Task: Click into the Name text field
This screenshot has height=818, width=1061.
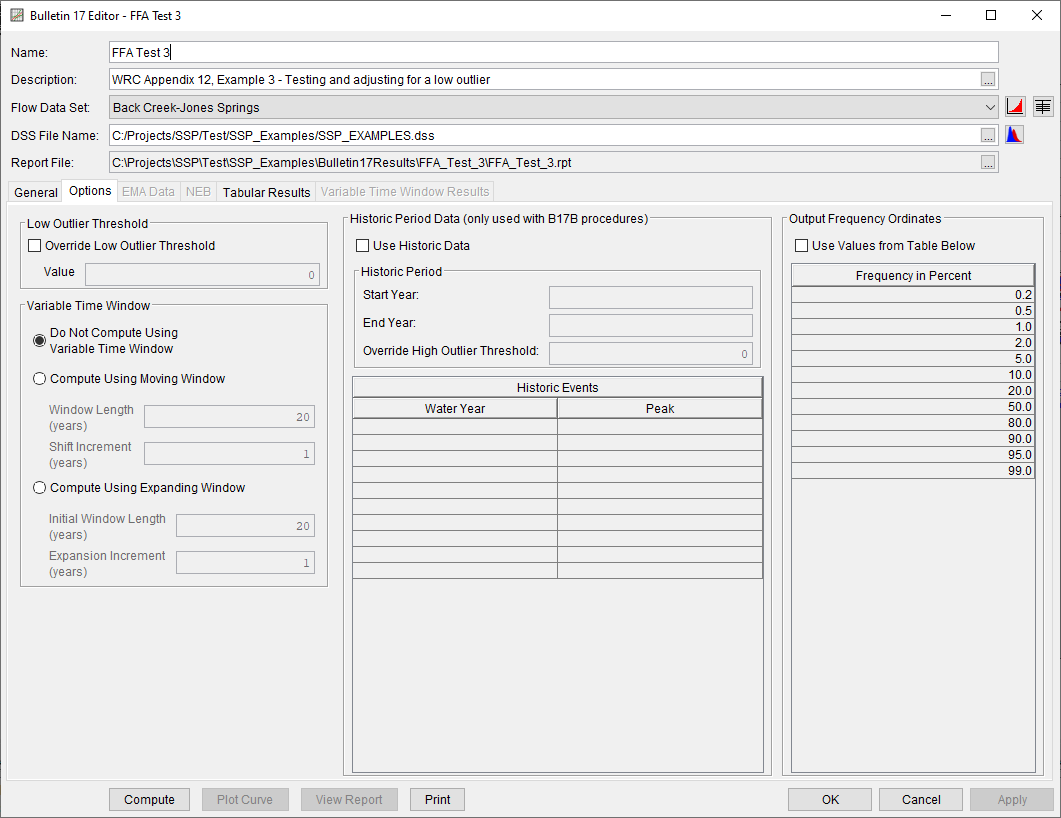Action: [554, 53]
